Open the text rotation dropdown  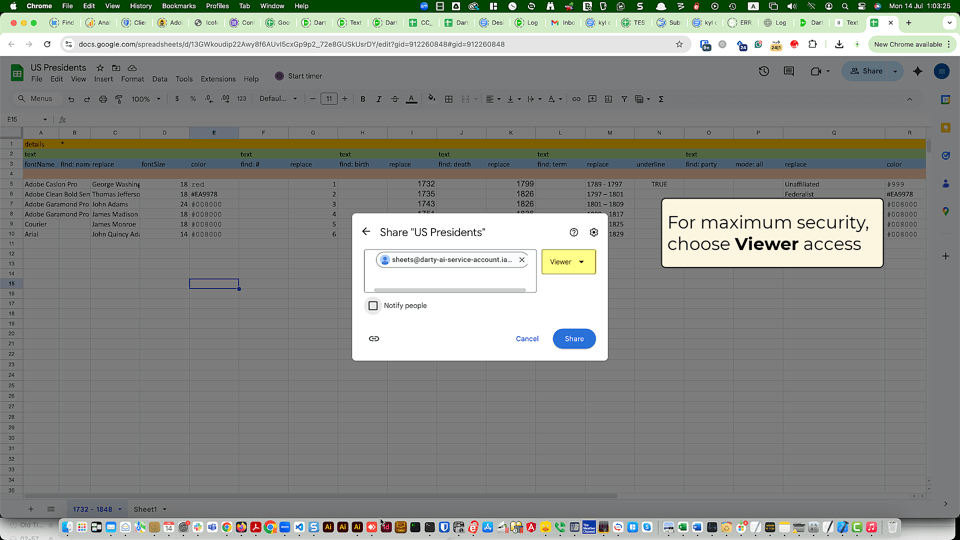pos(554,99)
